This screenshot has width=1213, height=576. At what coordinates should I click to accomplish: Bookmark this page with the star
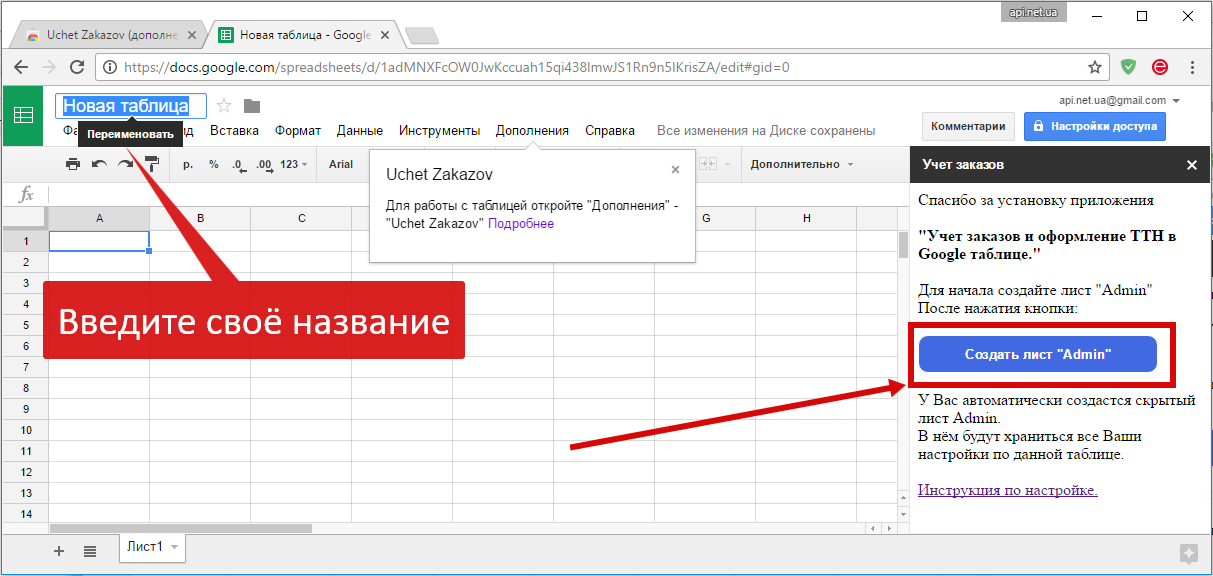tap(1095, 68)
